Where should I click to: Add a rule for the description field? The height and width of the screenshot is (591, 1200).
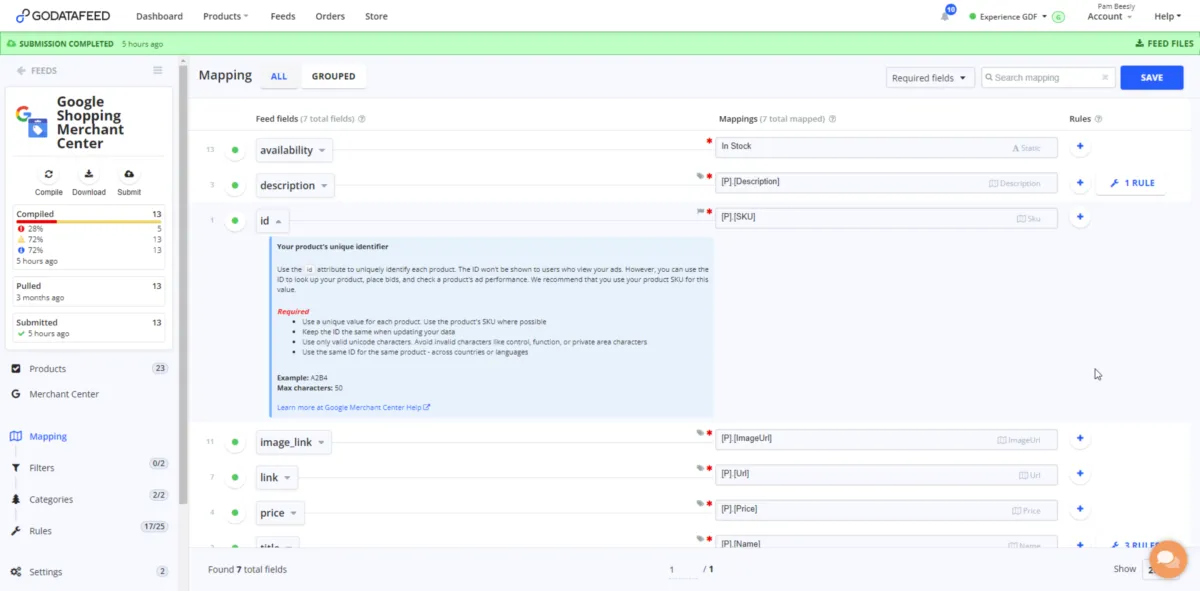click(1080, 183)
